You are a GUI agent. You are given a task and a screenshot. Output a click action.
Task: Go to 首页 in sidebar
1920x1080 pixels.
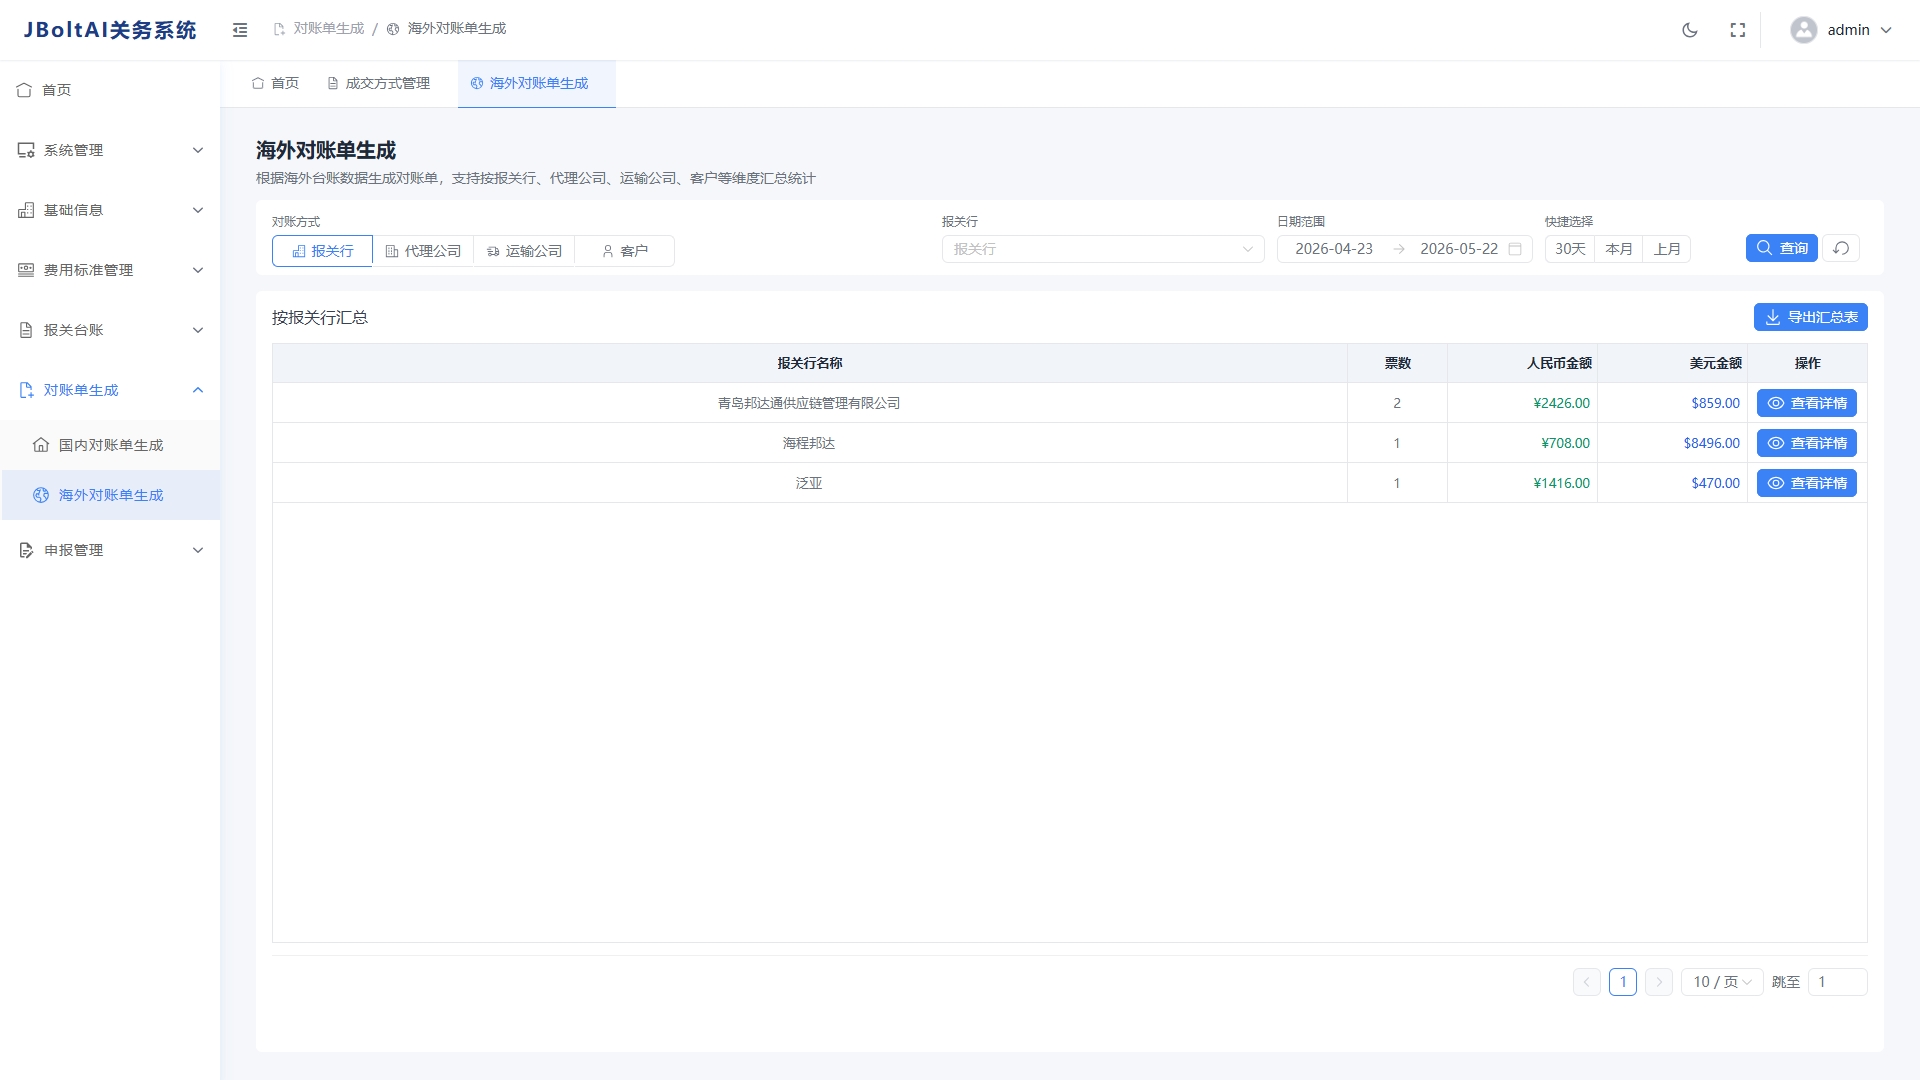click(x=110, y=90)
